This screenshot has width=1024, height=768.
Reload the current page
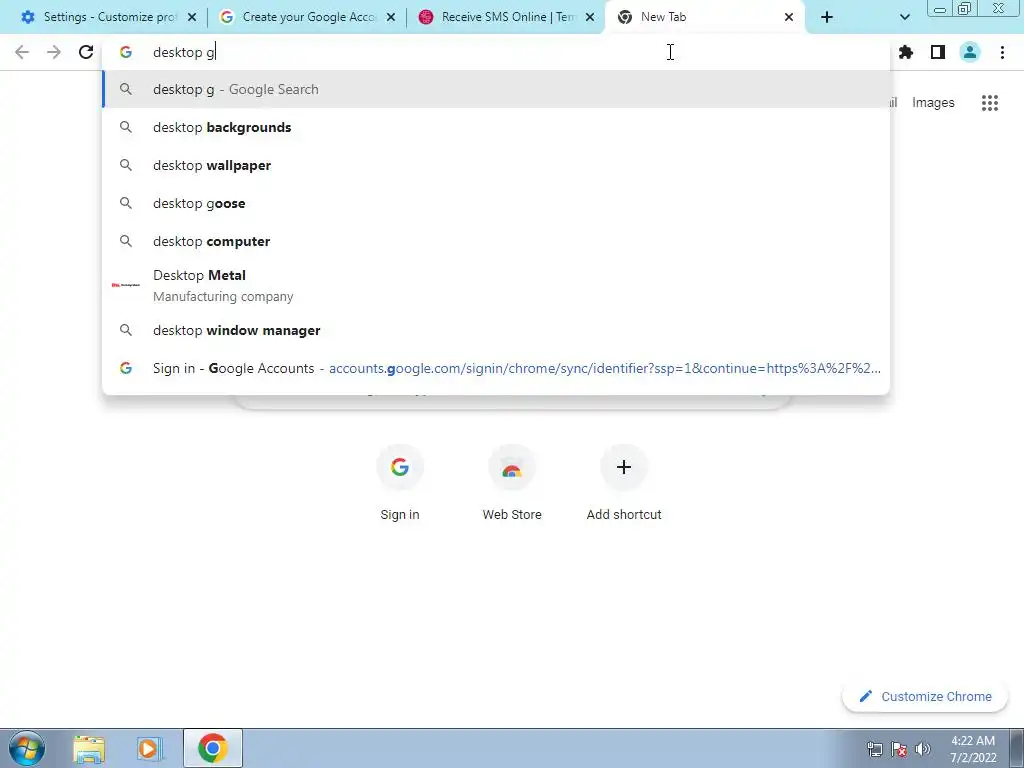(x=86, y=52)
